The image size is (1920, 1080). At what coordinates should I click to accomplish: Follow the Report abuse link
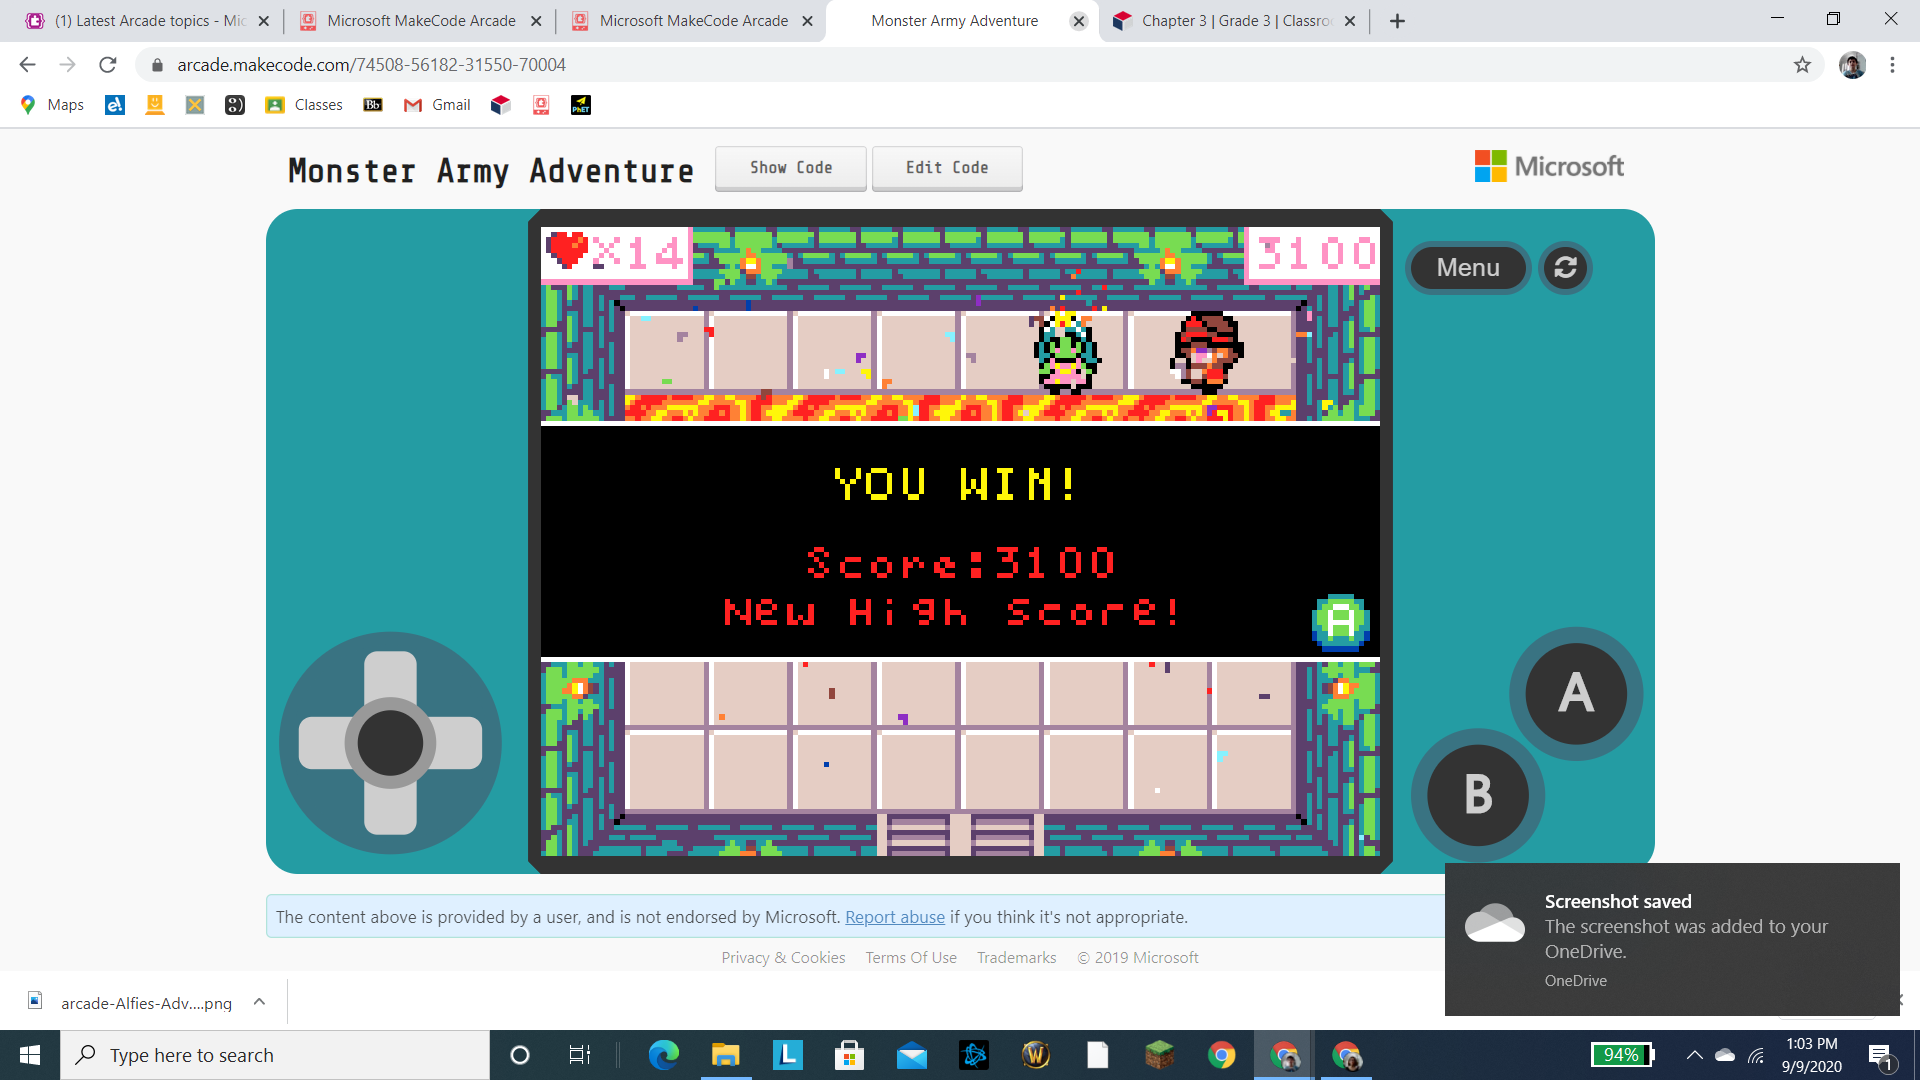894,917
